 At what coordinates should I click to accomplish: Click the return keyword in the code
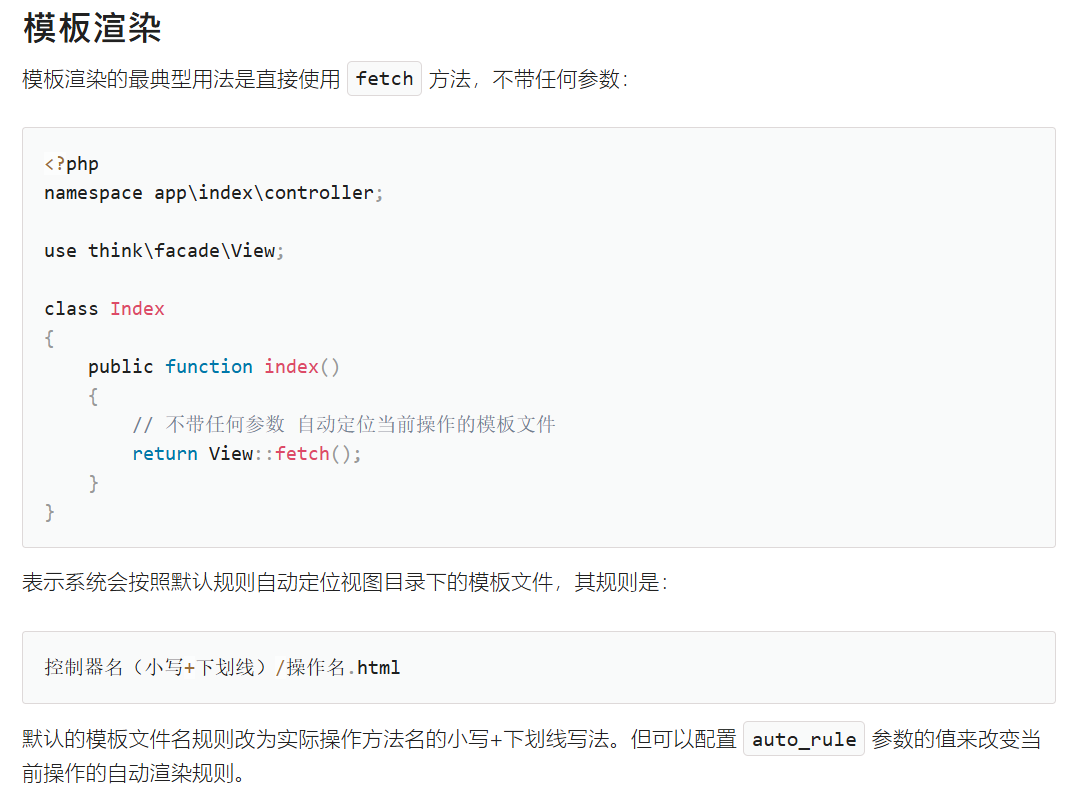click(165, 454)
